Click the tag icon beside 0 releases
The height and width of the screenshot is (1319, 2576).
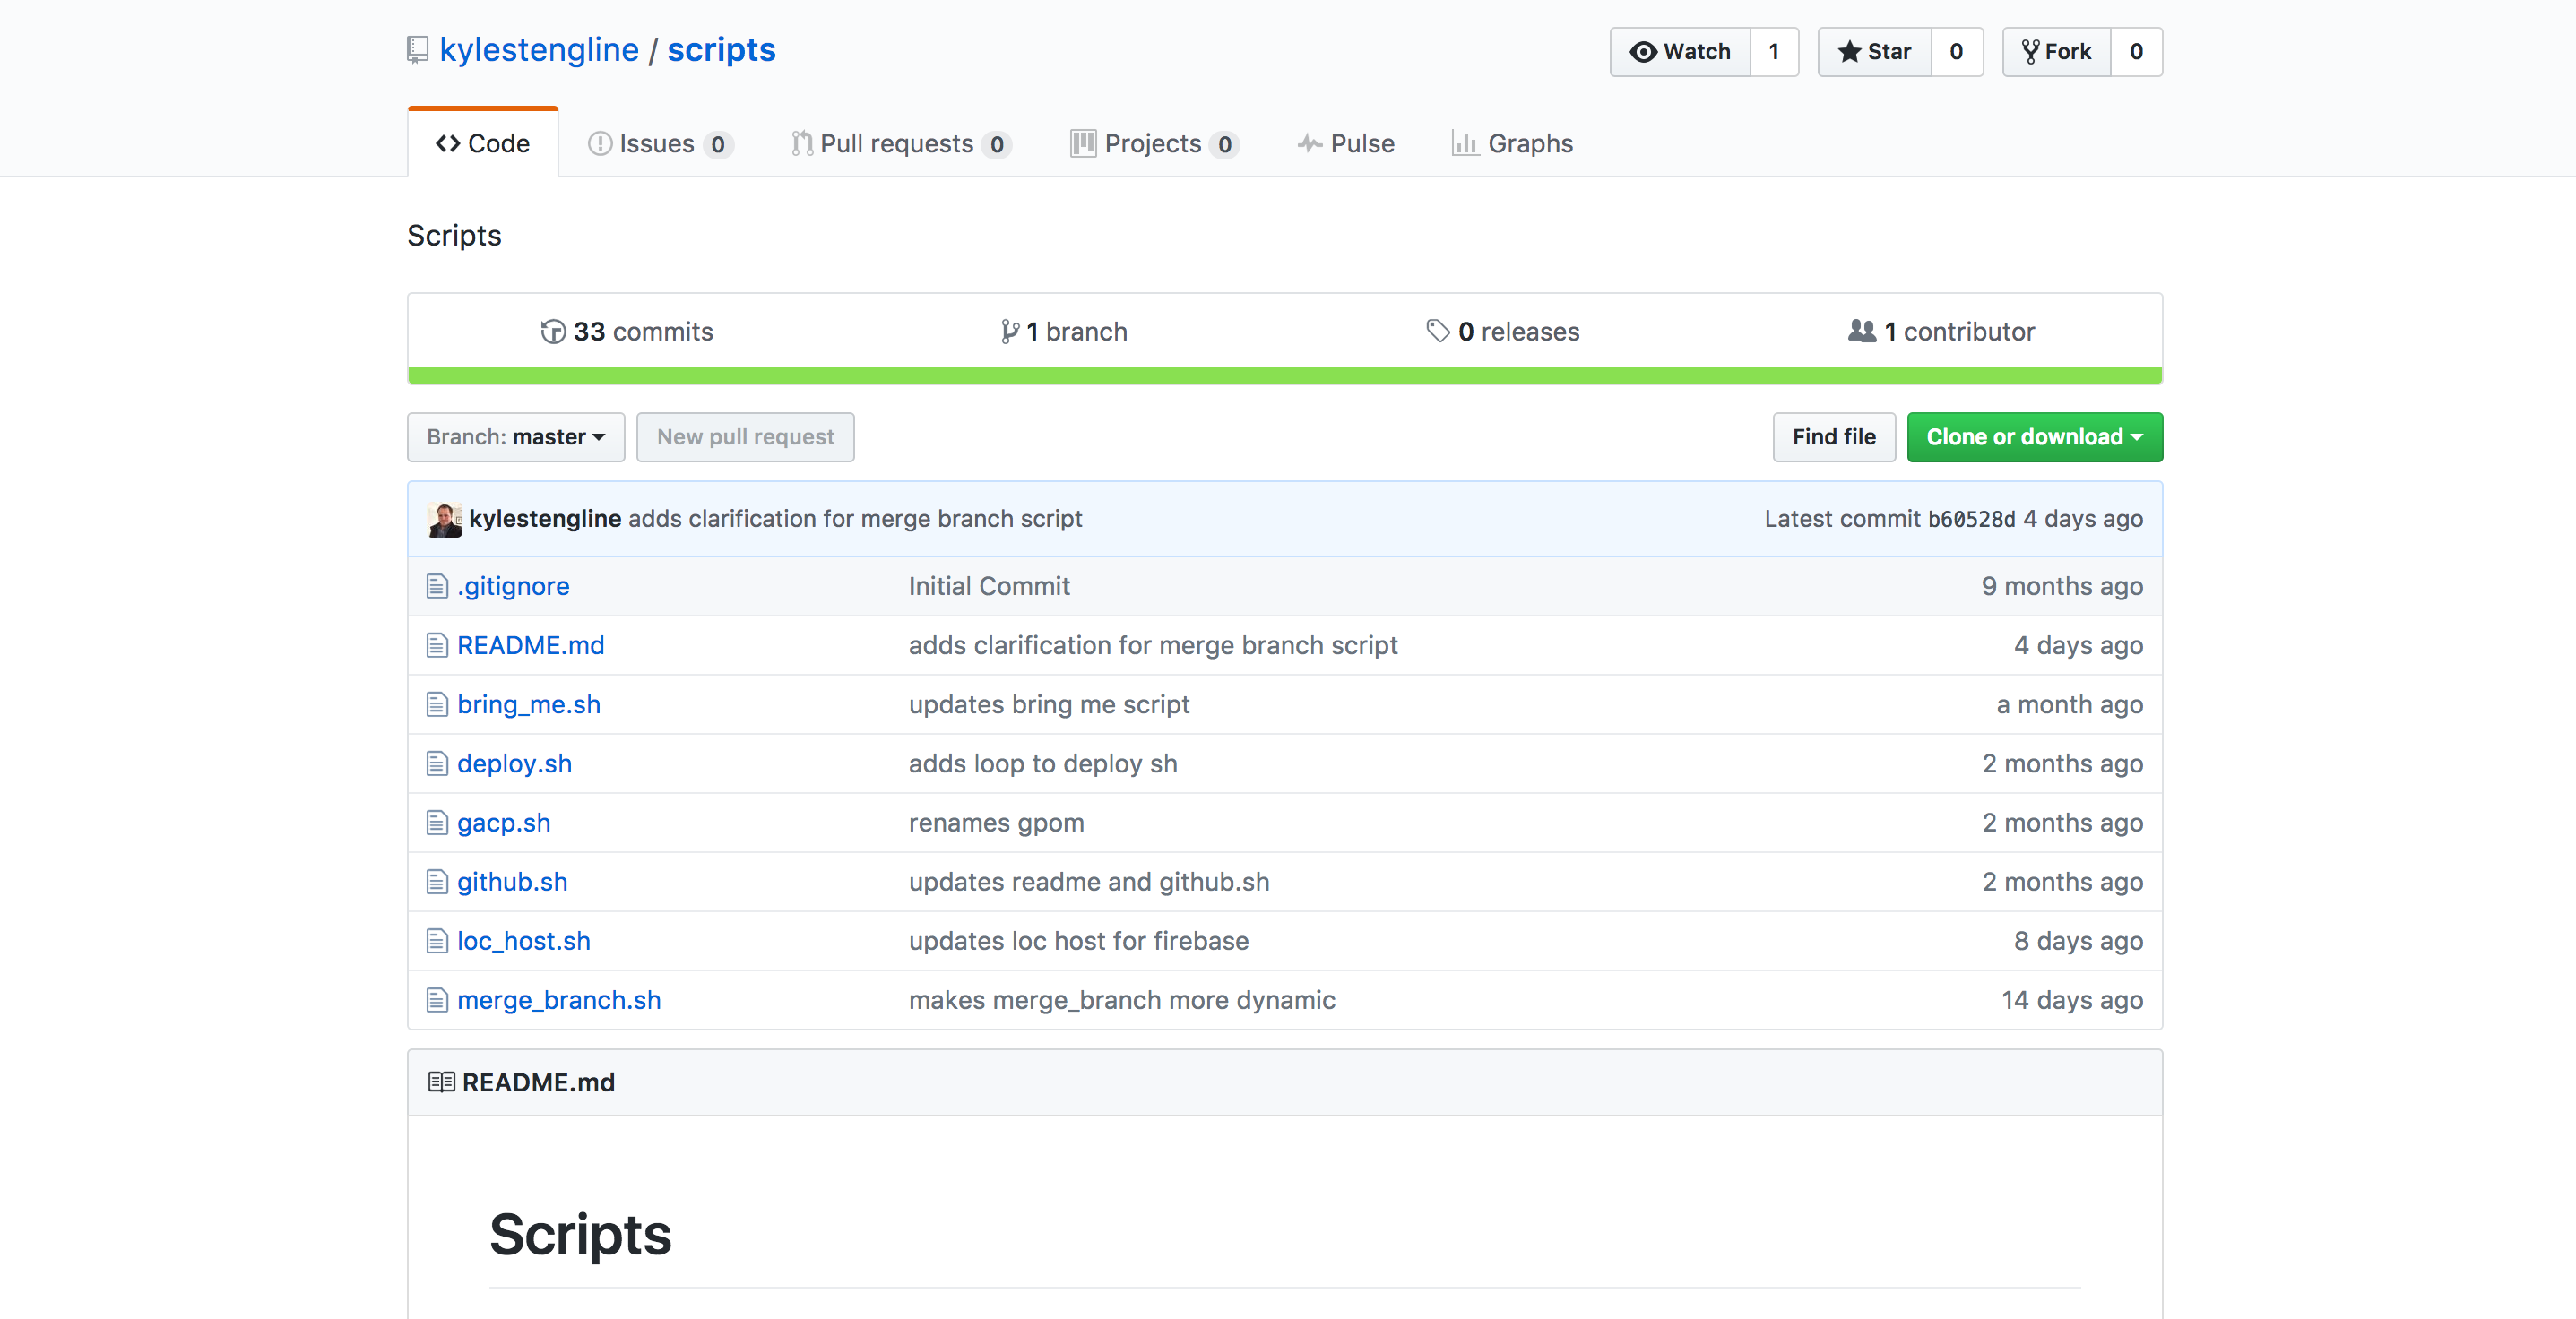(x=1437, y=331)
